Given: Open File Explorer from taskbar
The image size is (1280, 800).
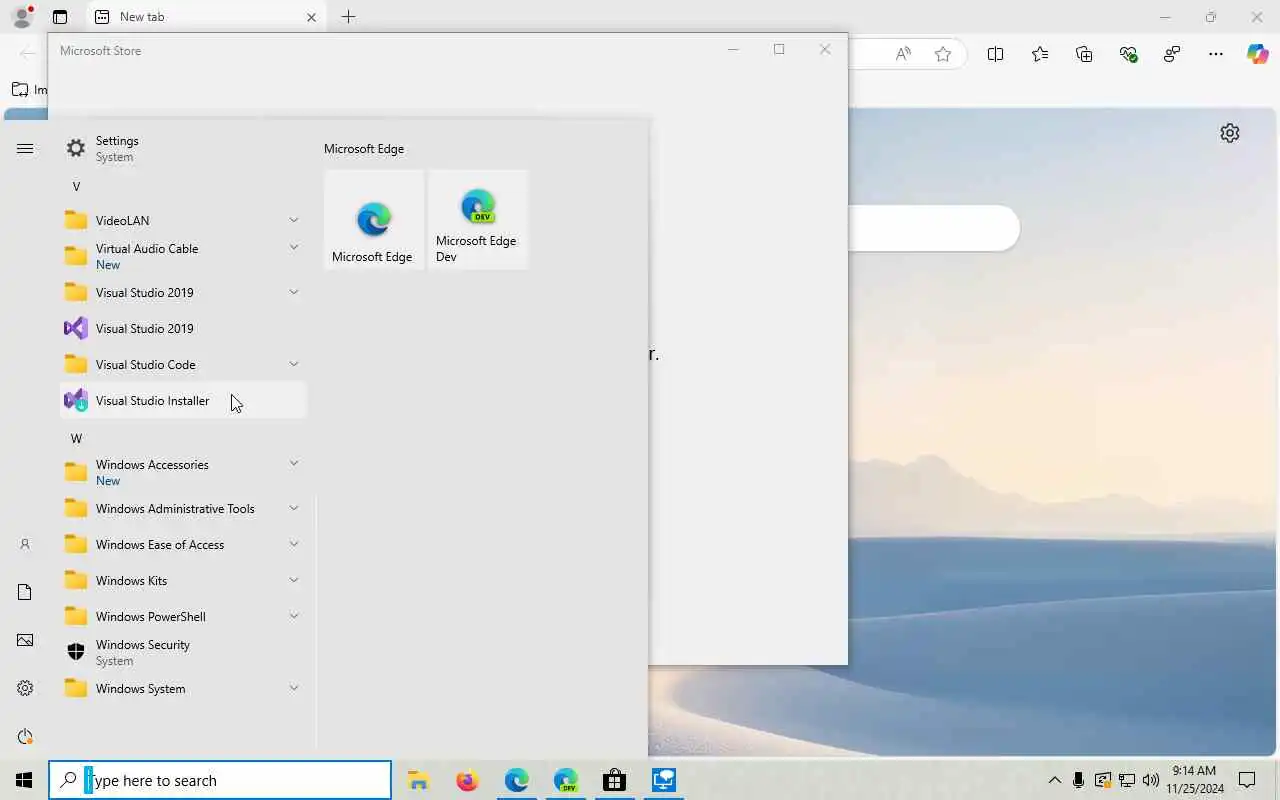Looking at the screenshot, I should tap(418, 780).
